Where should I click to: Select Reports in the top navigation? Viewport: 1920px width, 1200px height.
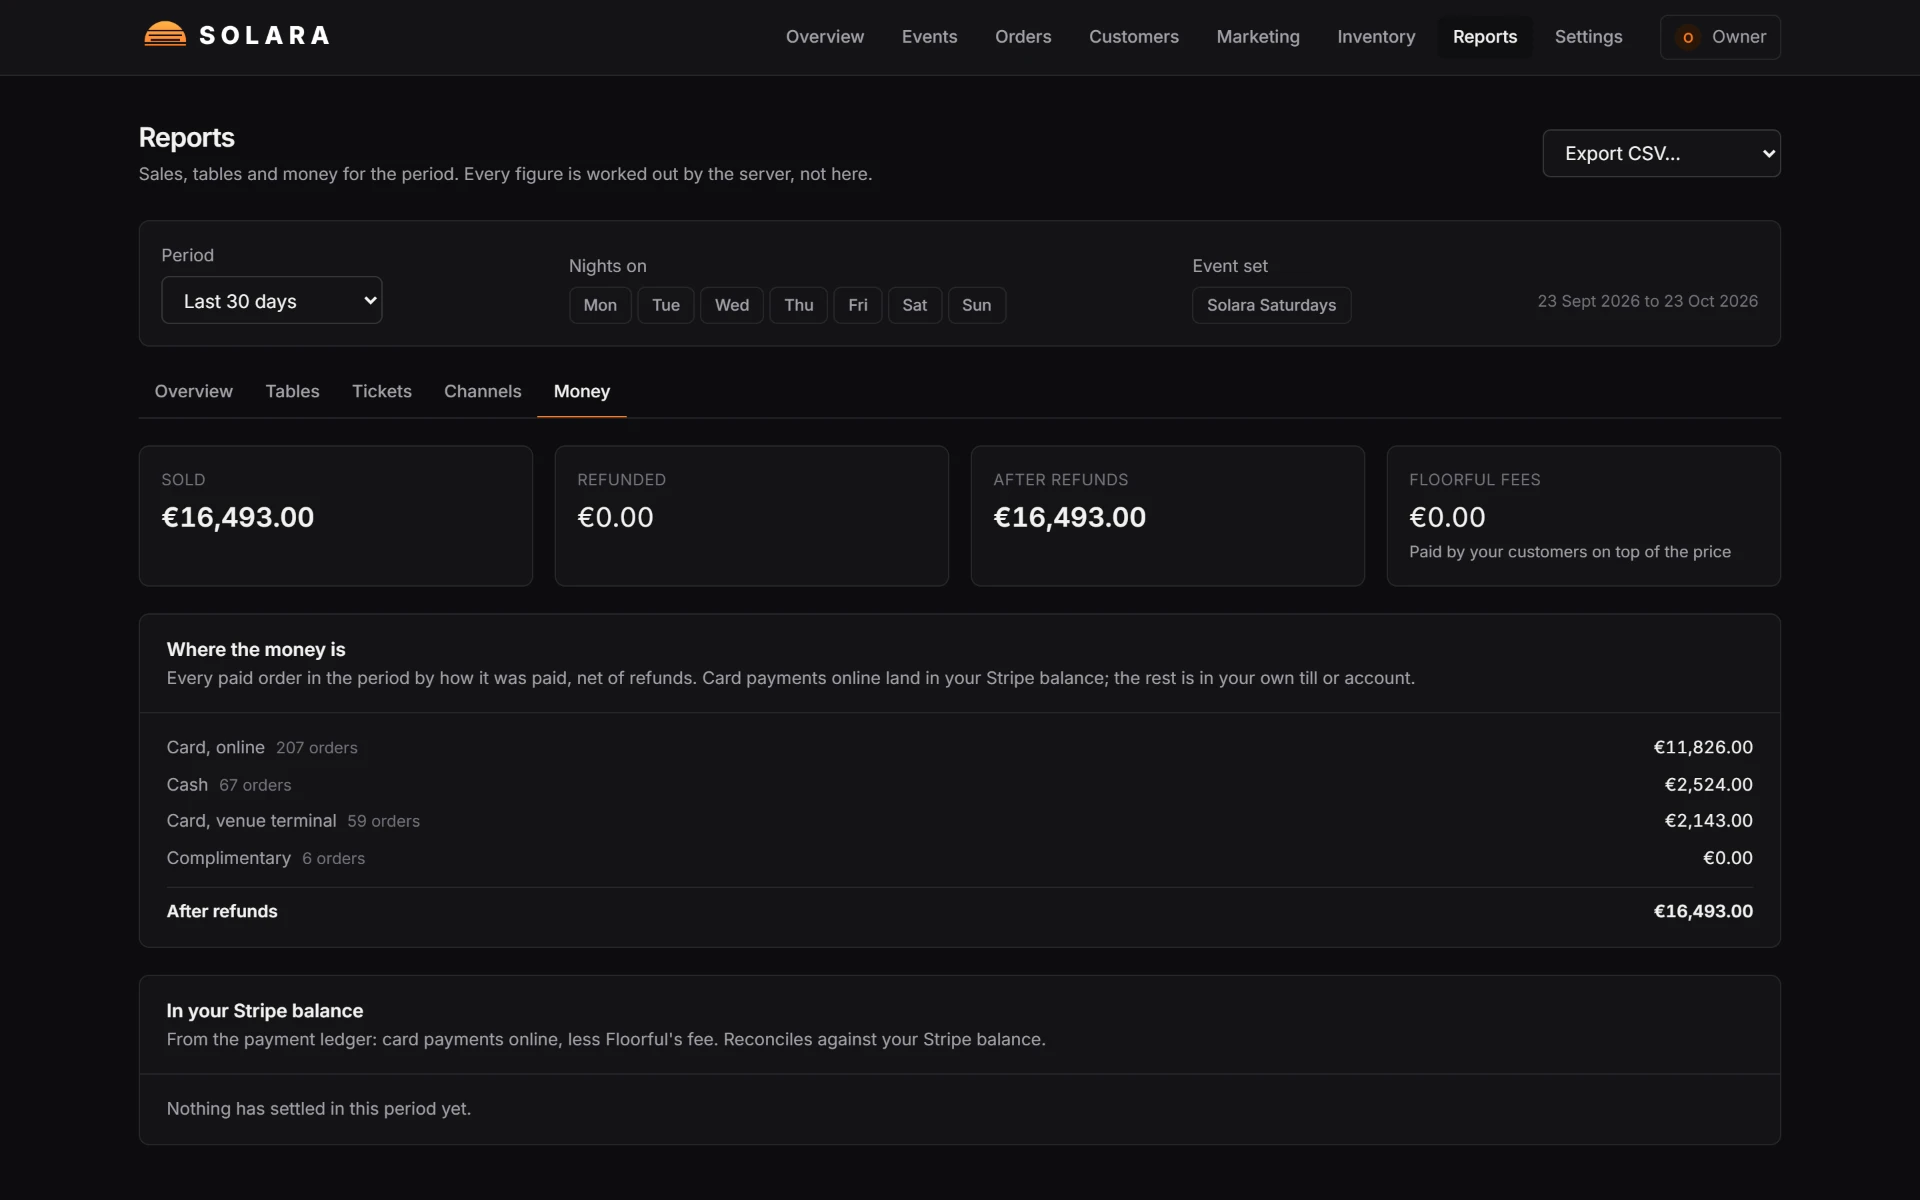1485,37
